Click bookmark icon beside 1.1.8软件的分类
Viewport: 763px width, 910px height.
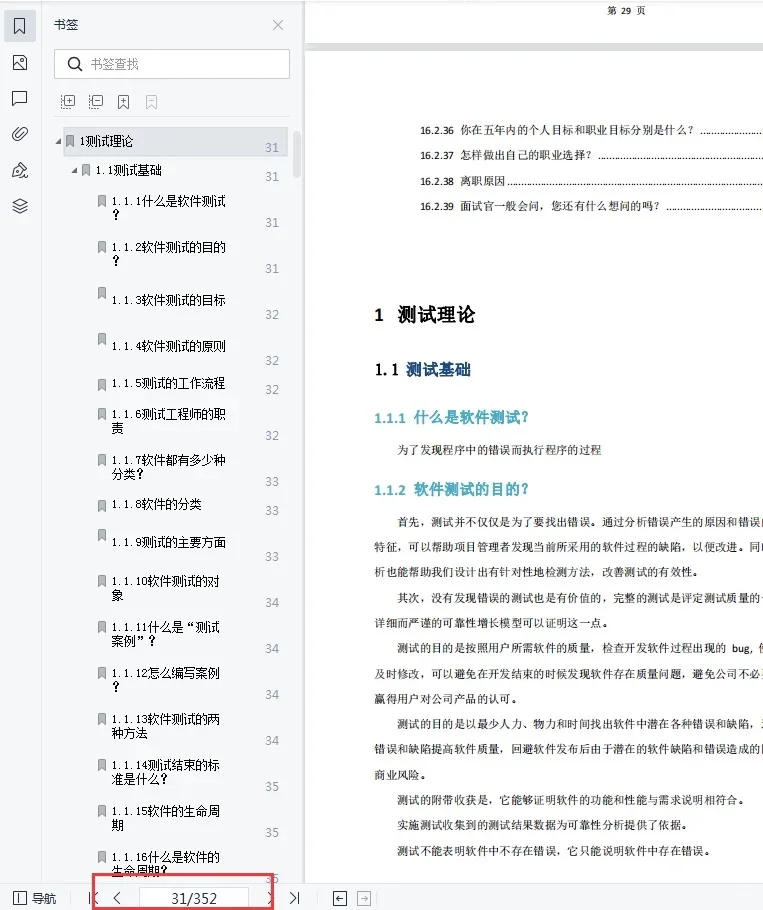click(x=102, y=505)
